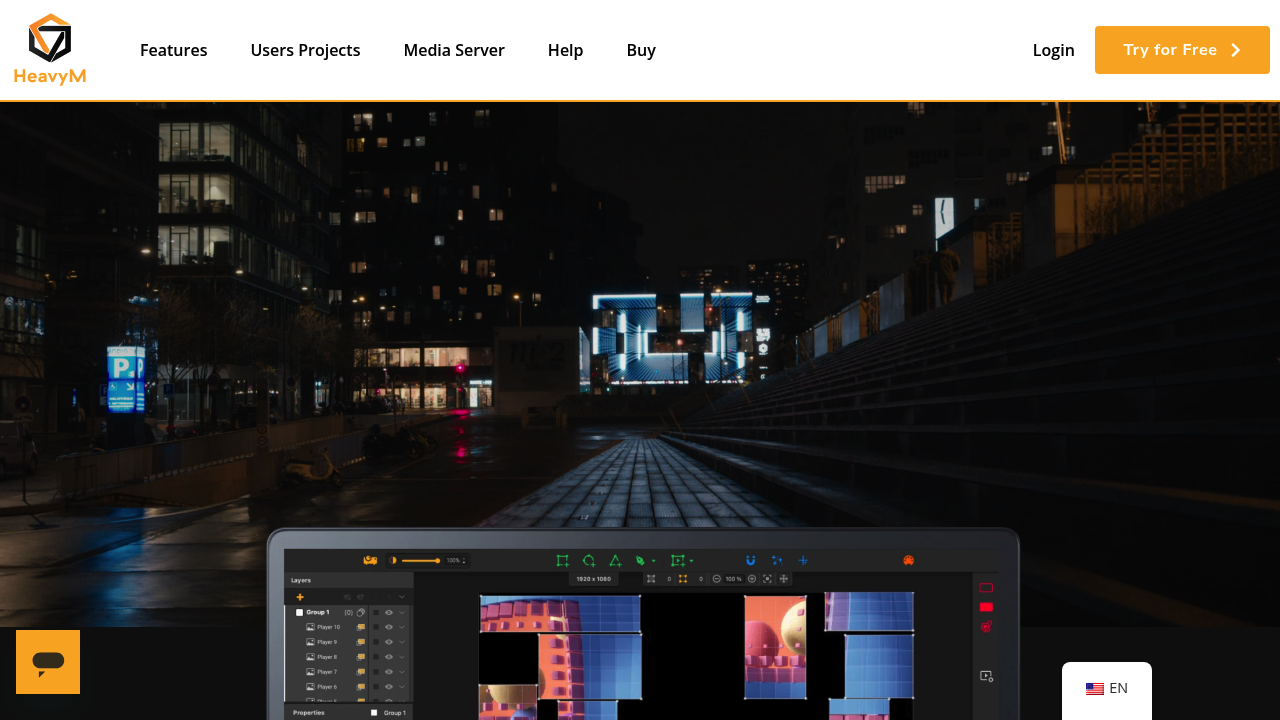Select the green rectangle shape tool
This screenshot has height=720, width=1280.
563,561
